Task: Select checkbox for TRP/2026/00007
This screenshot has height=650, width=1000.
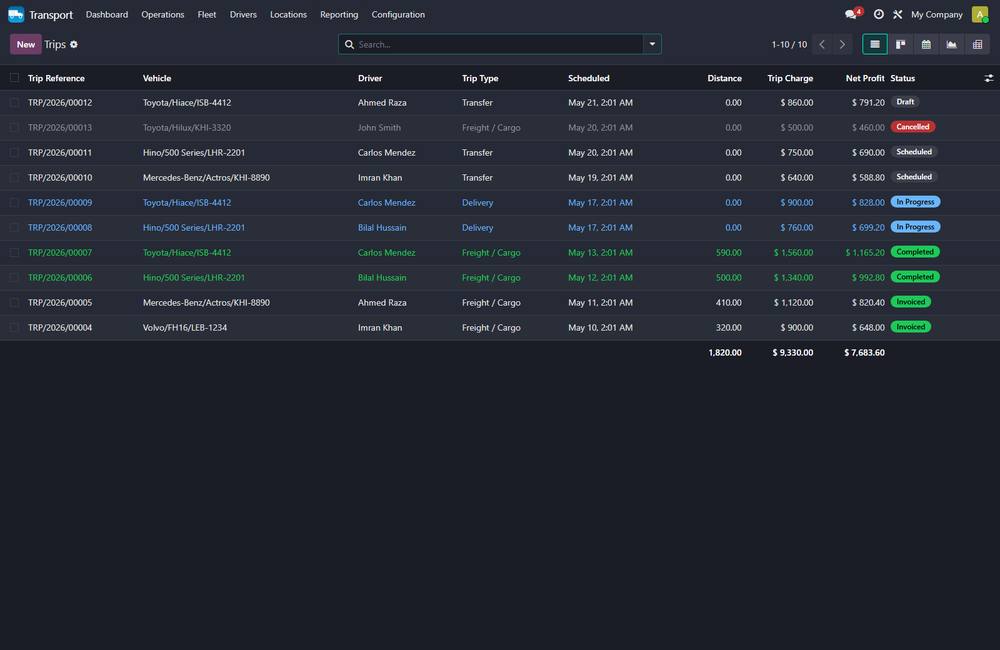Action: (x=14, y=253)
